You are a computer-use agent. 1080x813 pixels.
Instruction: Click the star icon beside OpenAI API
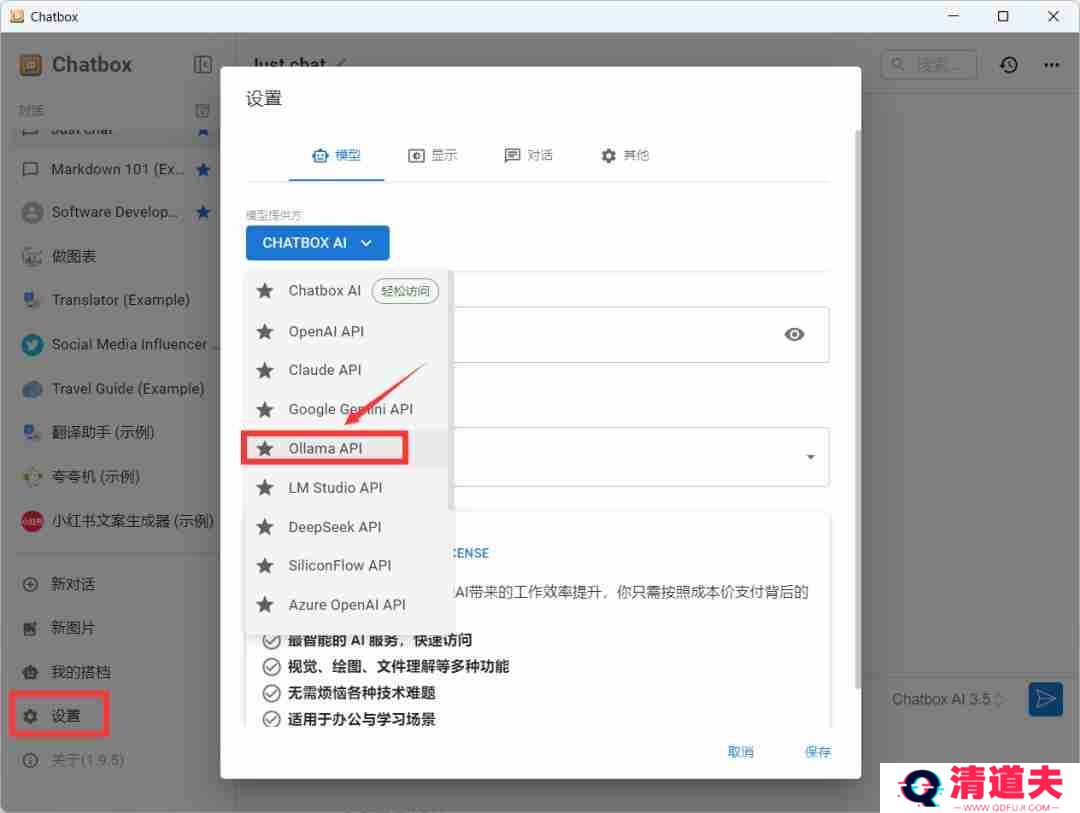(x=265, y=331)
